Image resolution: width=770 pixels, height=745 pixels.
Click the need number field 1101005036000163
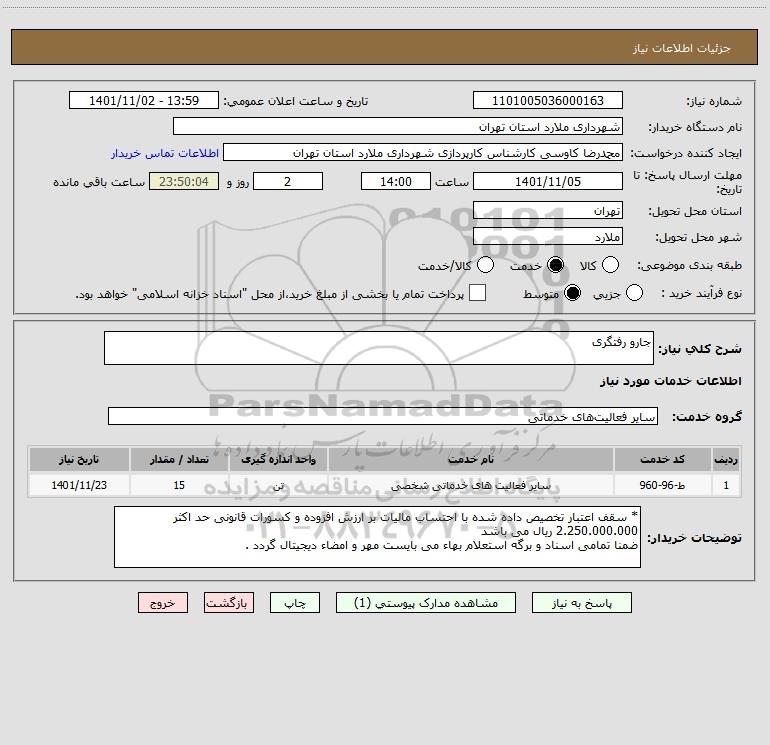[548, 101]
